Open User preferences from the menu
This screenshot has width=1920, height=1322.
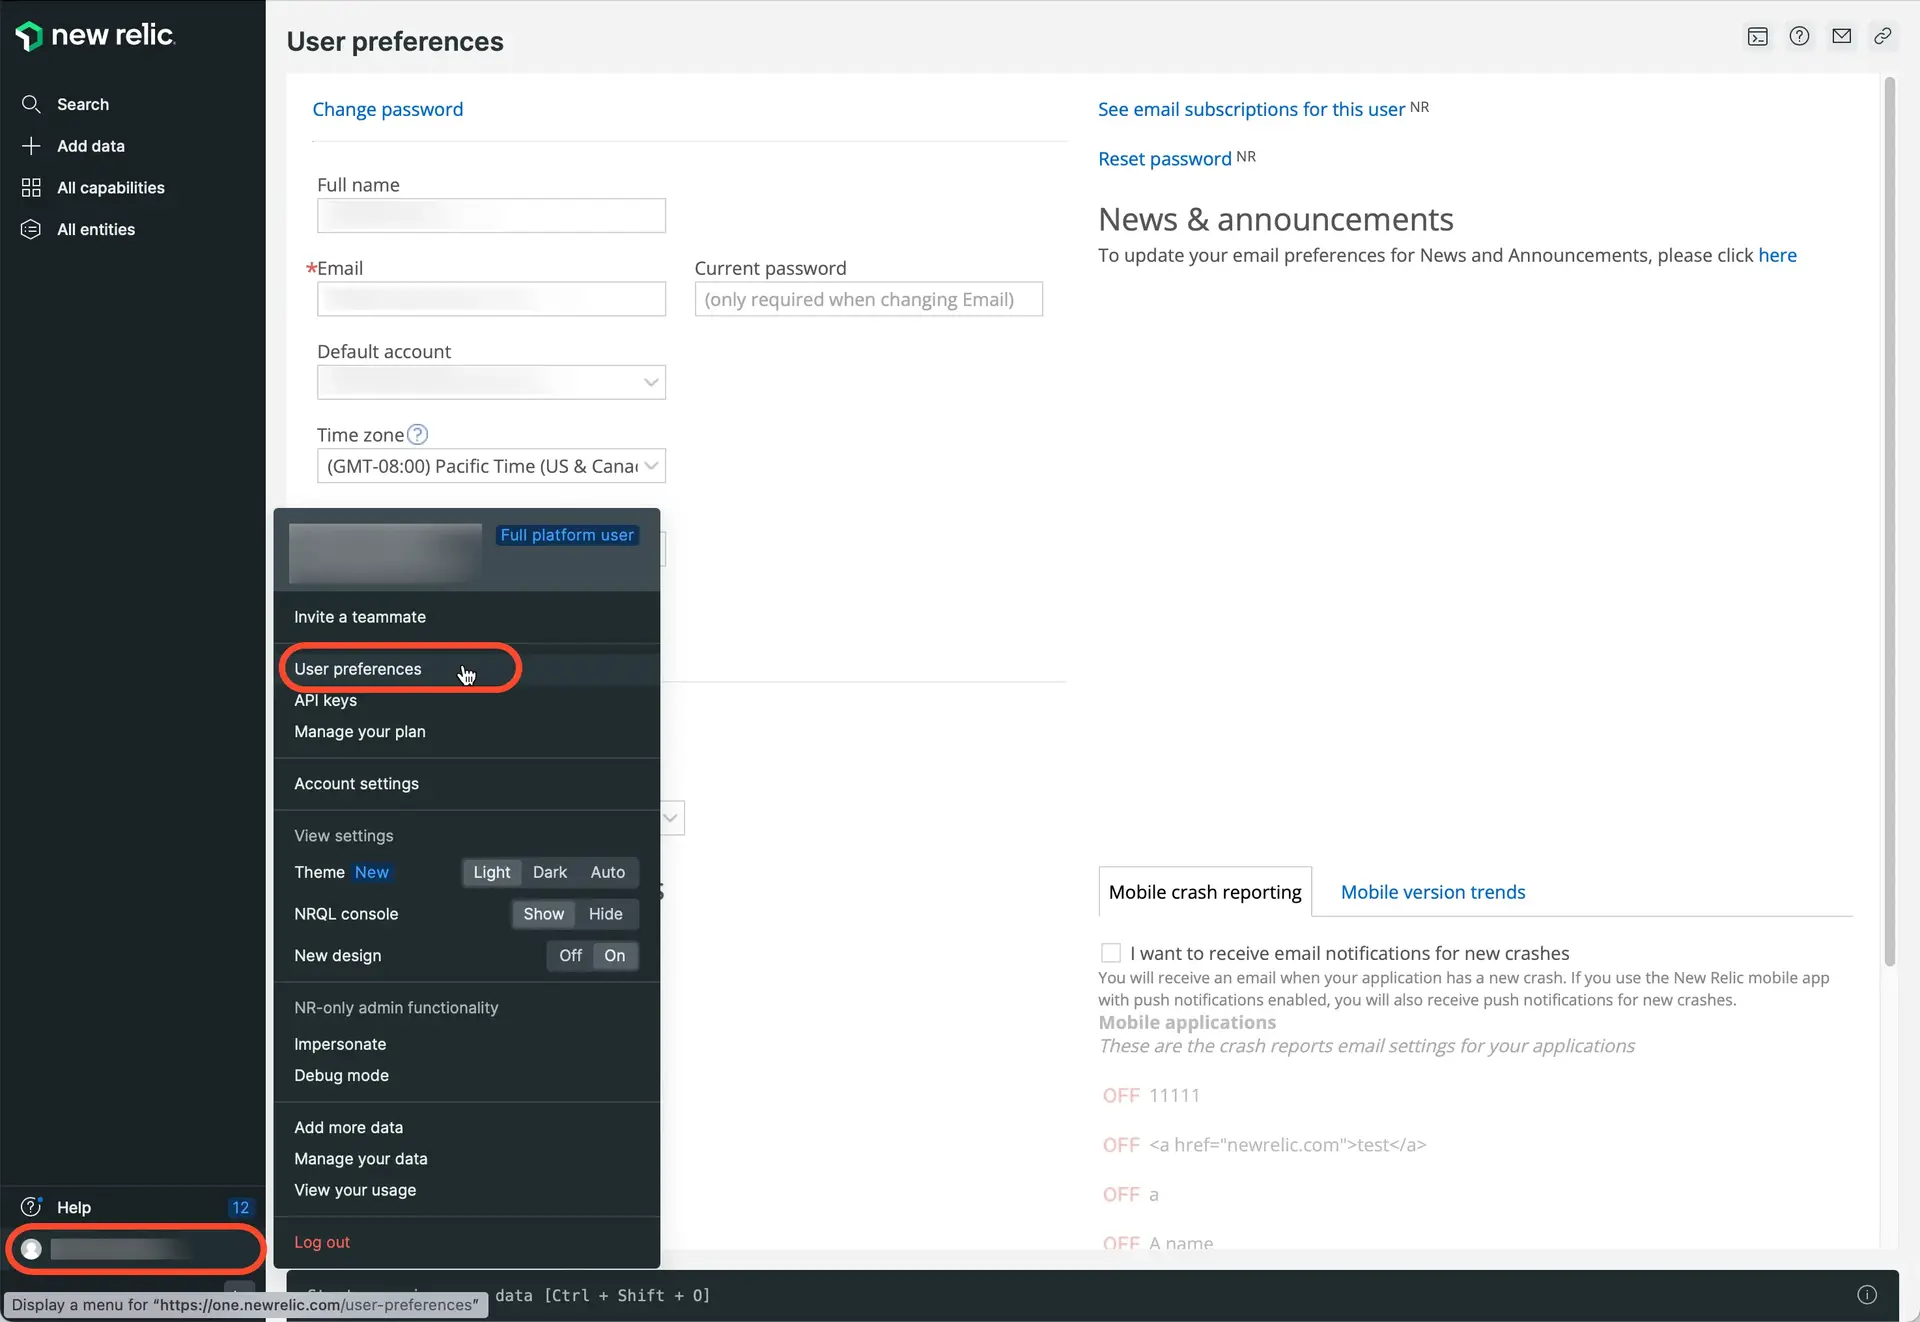pos(358,669)
